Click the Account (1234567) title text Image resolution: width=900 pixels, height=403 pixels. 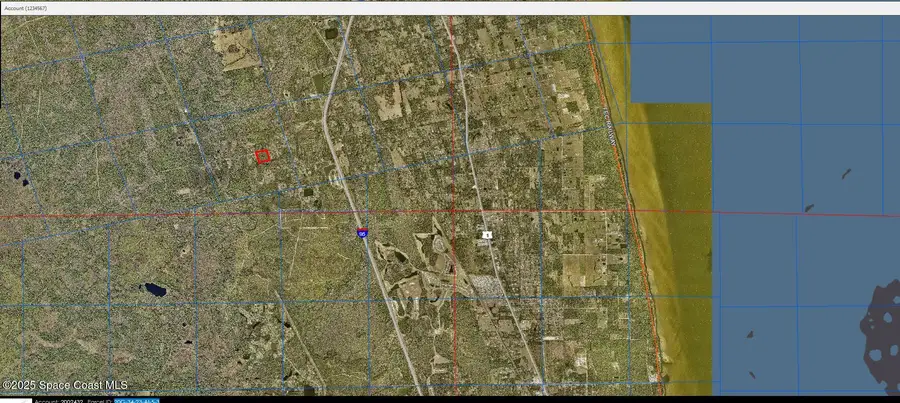[x=26, y=9]
